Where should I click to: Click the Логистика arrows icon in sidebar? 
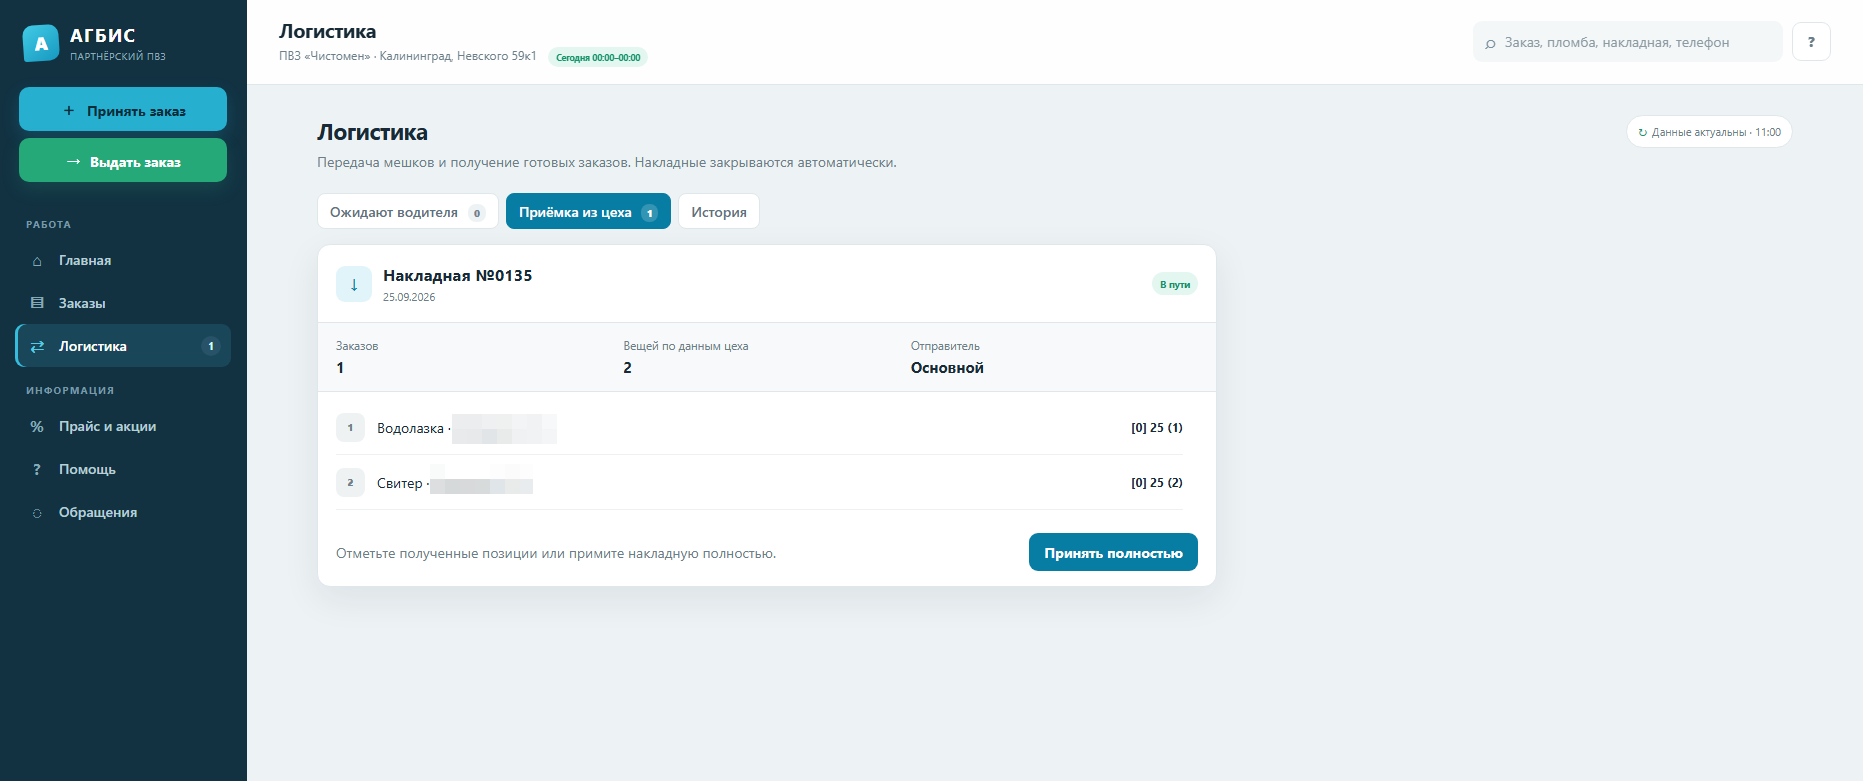point(37,346)
